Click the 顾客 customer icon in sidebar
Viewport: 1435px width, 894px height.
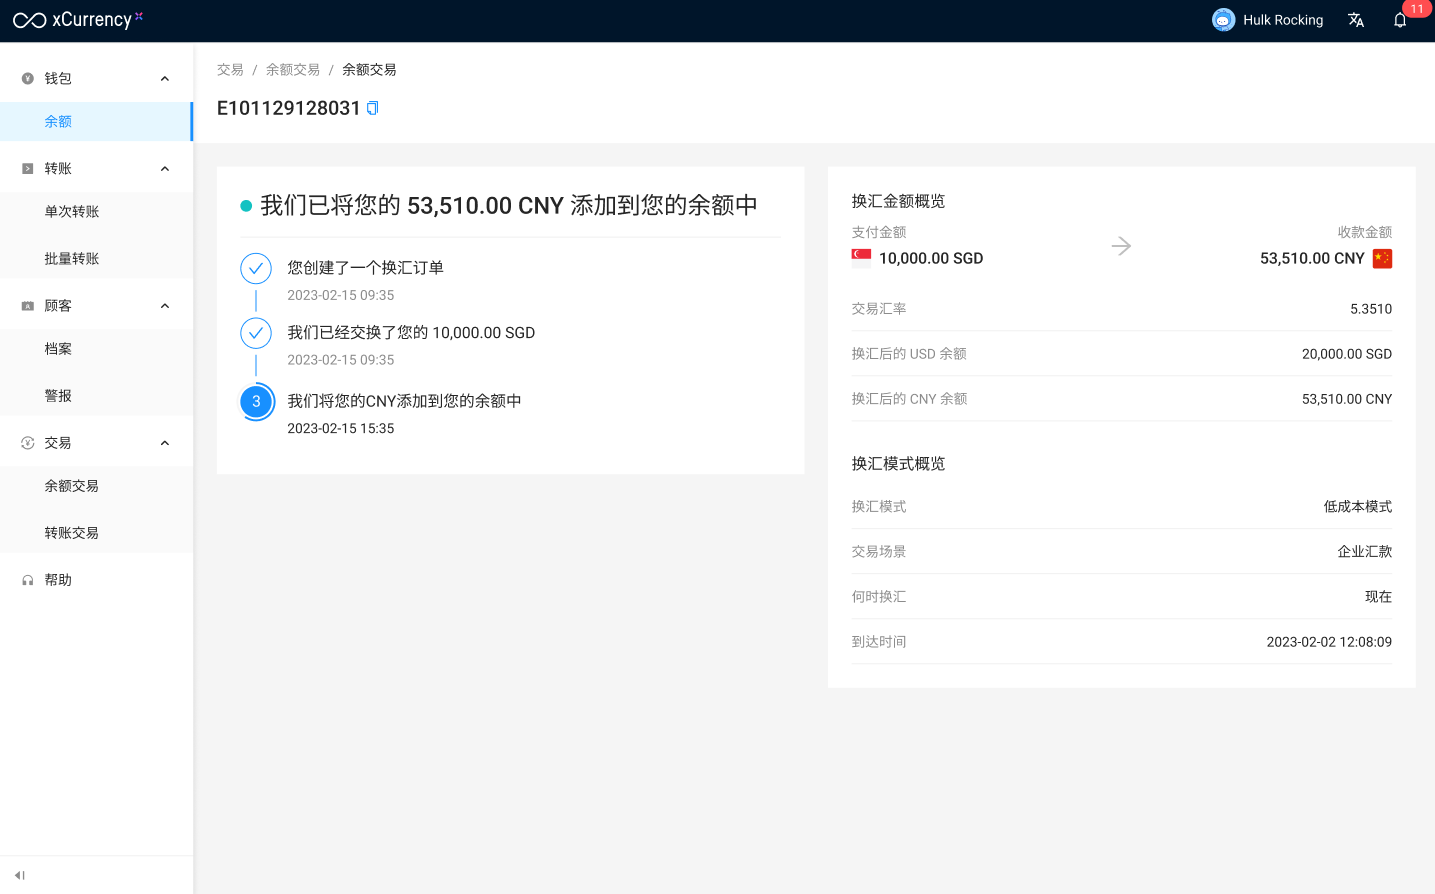tap(28, 306)
